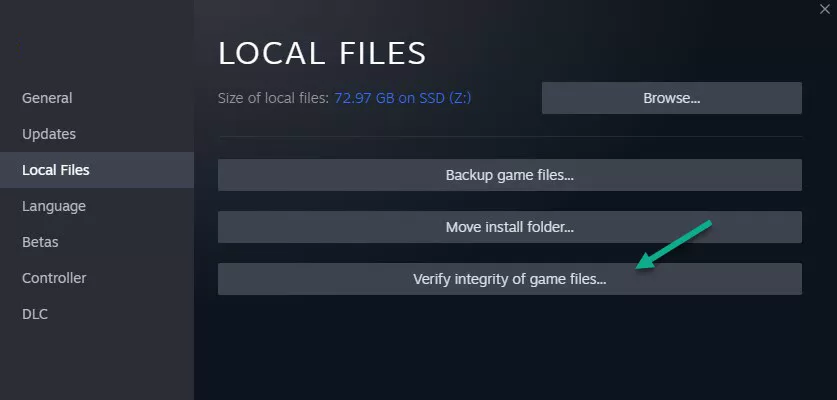Viewport: 837px width, 400px height.
Task: Close the properties window with the X icon
Action: coord(824,9)
